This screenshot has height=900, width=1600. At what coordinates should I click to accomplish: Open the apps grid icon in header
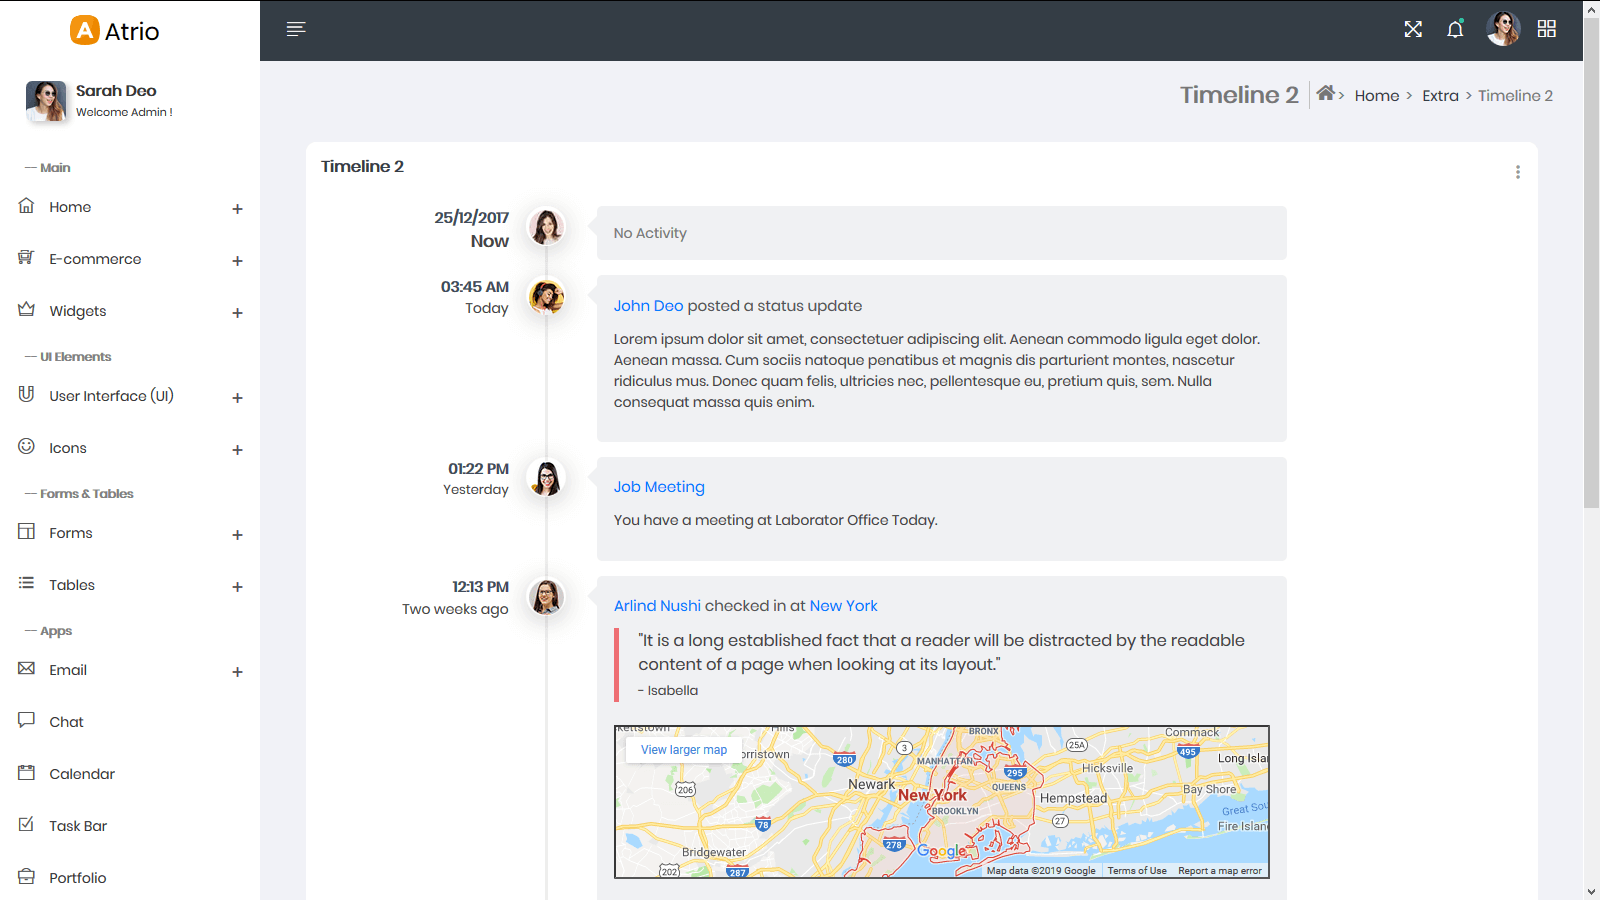click(x=1546, y=29)
